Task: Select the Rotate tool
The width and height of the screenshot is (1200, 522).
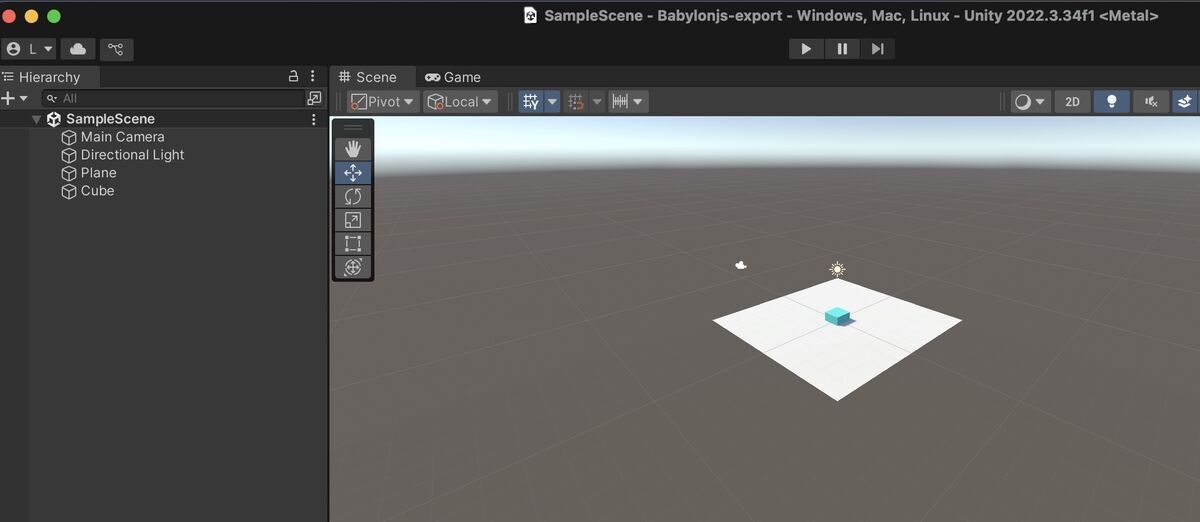Action: tap(353, 196)
